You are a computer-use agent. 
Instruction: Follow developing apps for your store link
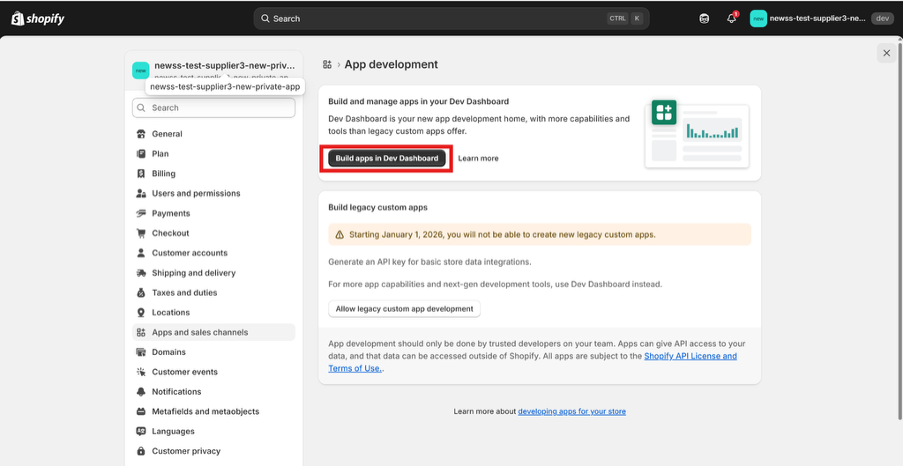[x=571, y=411]
